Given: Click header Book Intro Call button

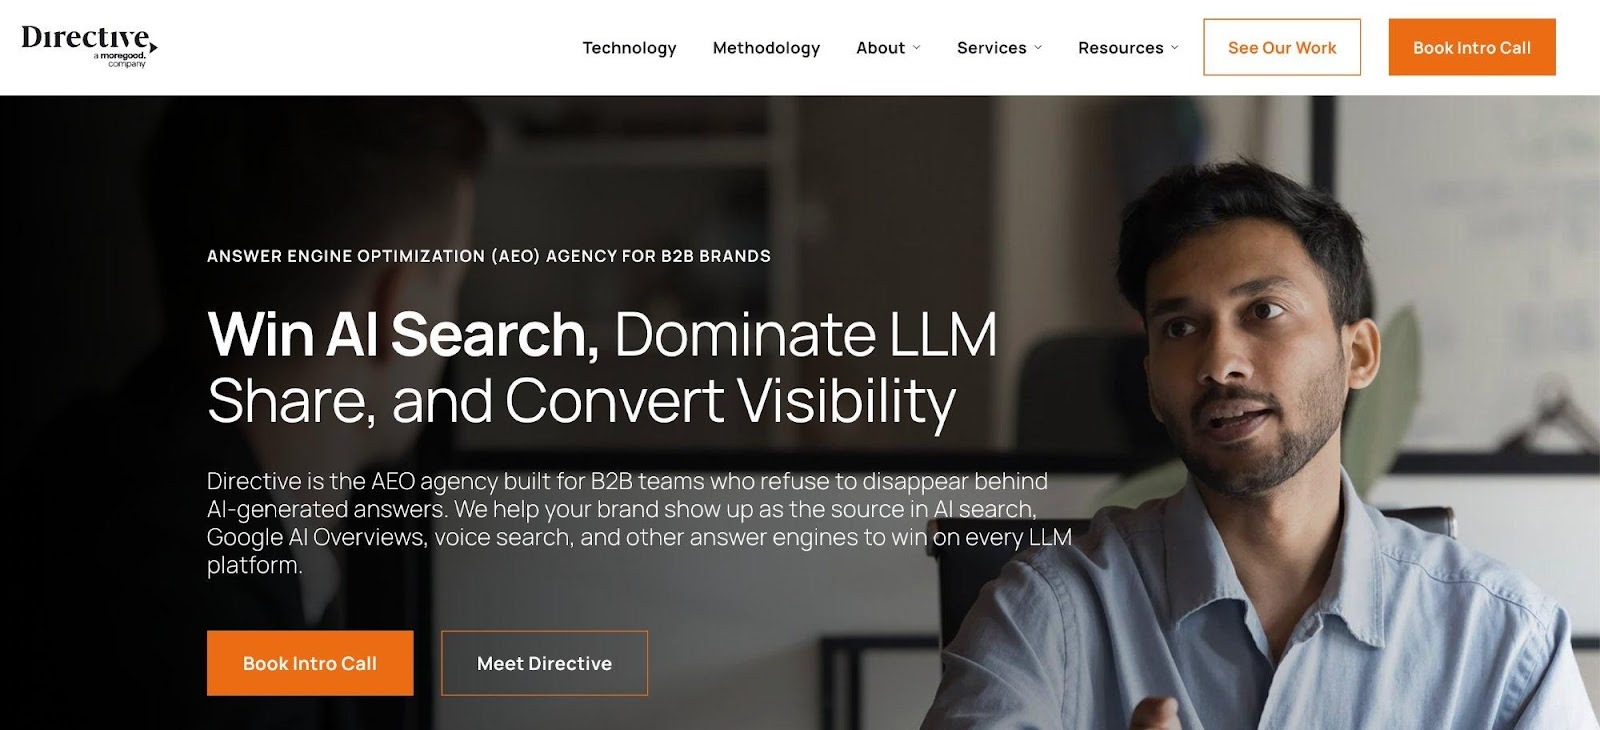Looking at the screenshot, I should 1472,47.
